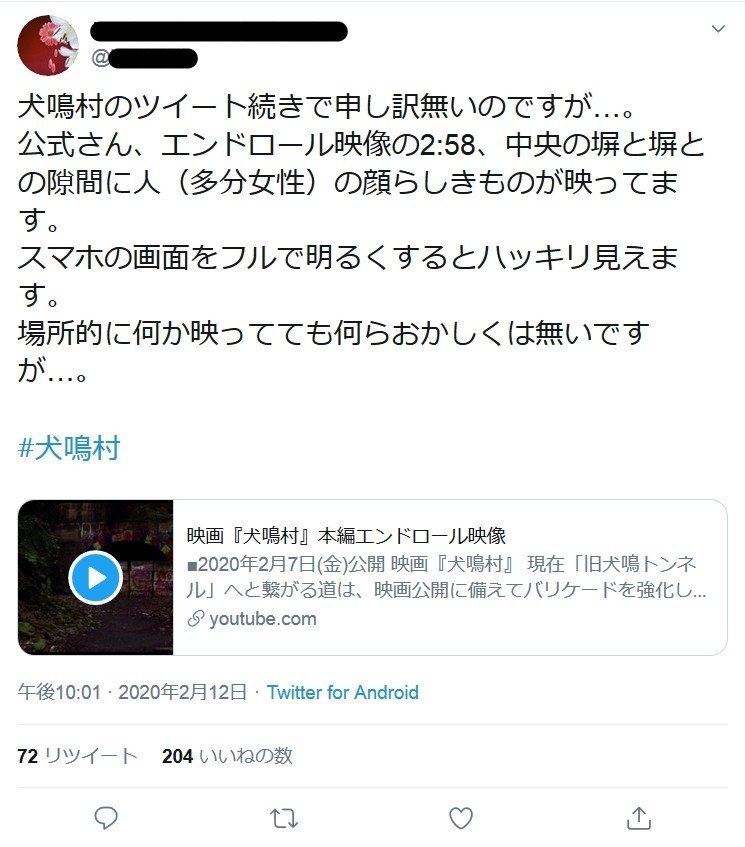Image resolution: width=745 pixels, height=847 pixels.
Task: Click the chain link icon beside youtube.com
Action: (196, 619)
